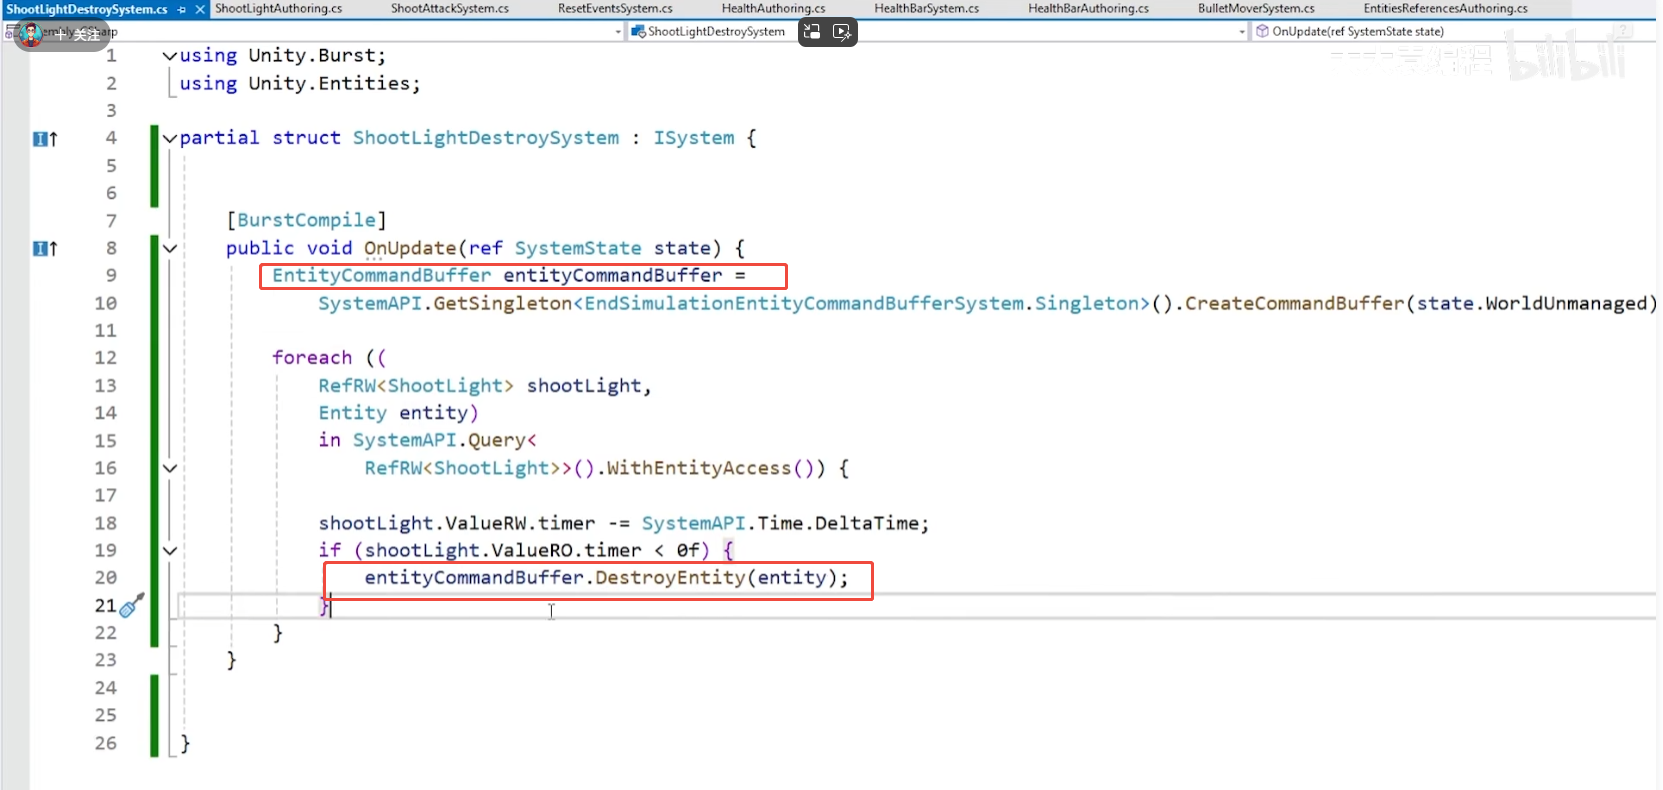Click 'ValueRO.timer' on line 19

[567, 550]
